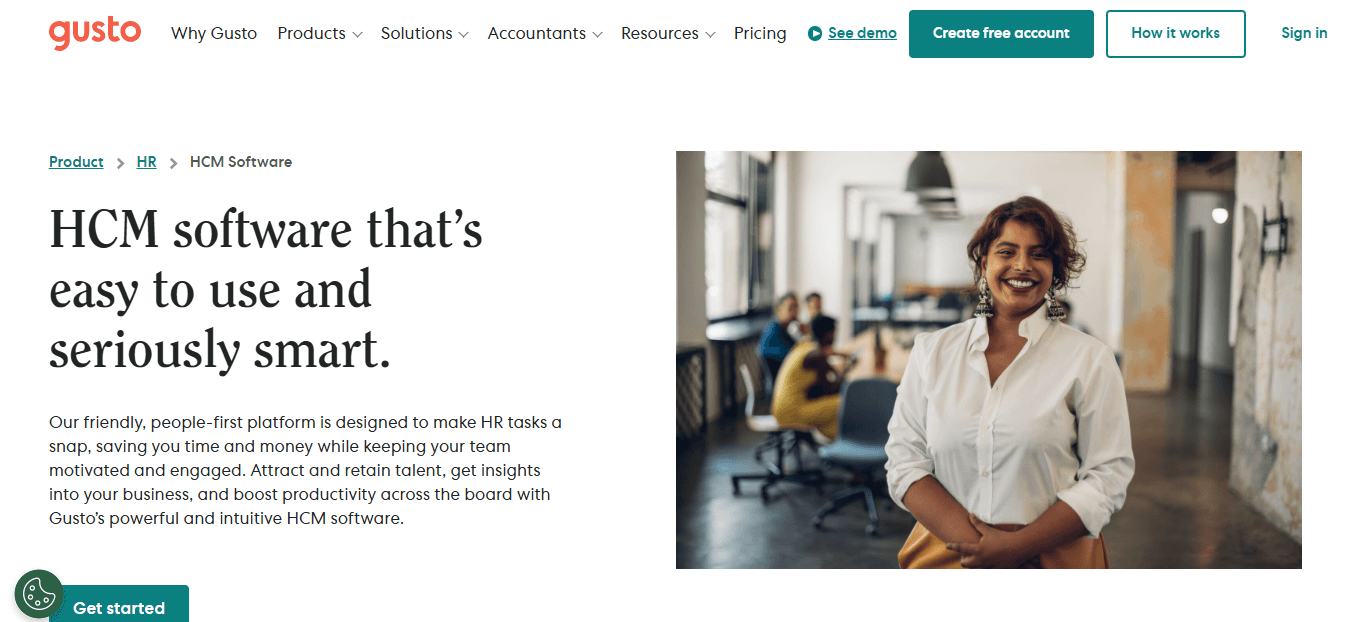
Task: Go to the Pricing page
Action: pyautogui.click(x=760, y=33)
